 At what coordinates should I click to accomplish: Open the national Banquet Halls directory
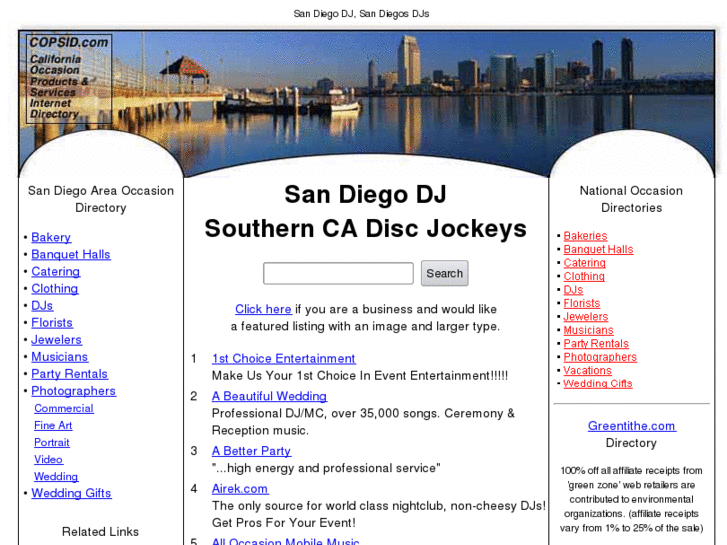(599, 249)
